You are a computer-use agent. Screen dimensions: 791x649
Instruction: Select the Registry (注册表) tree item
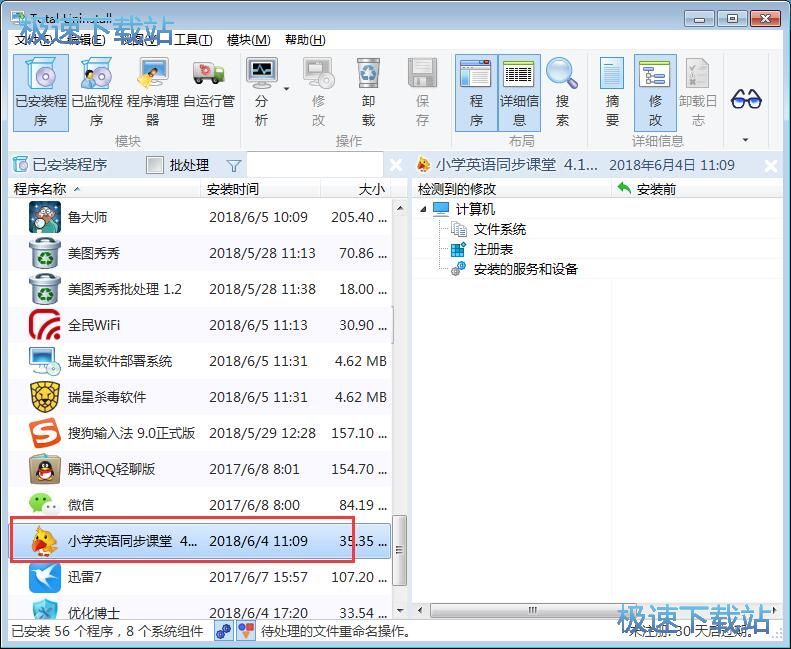[x=493, y=249]
